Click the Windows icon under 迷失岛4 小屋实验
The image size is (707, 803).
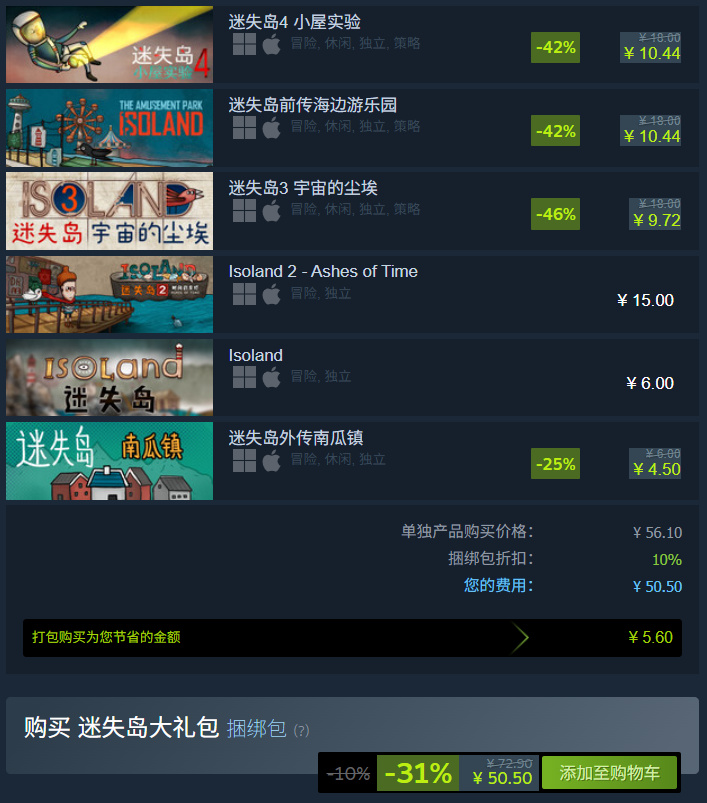(x=244, y=44)
